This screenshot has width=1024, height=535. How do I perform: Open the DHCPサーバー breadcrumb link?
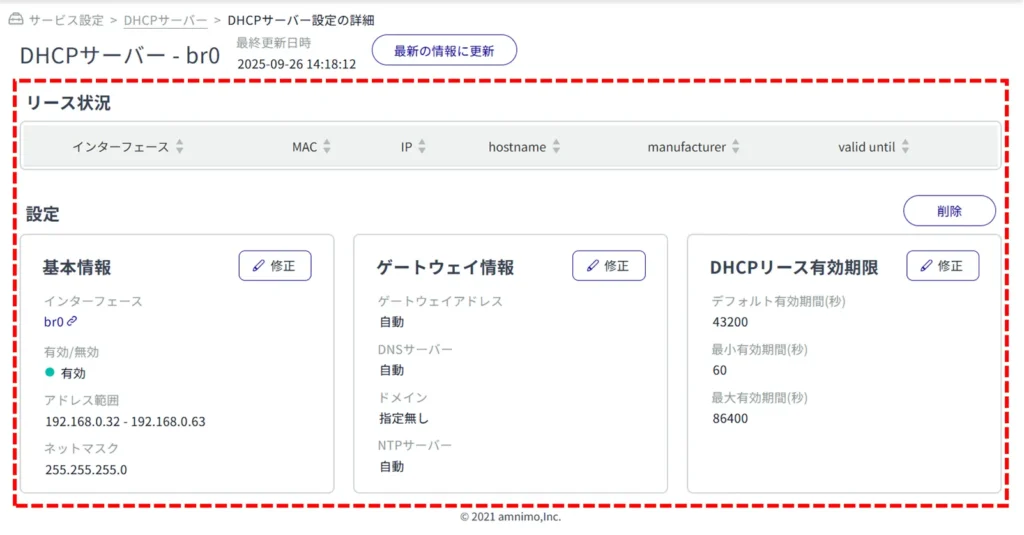(165, 20)
